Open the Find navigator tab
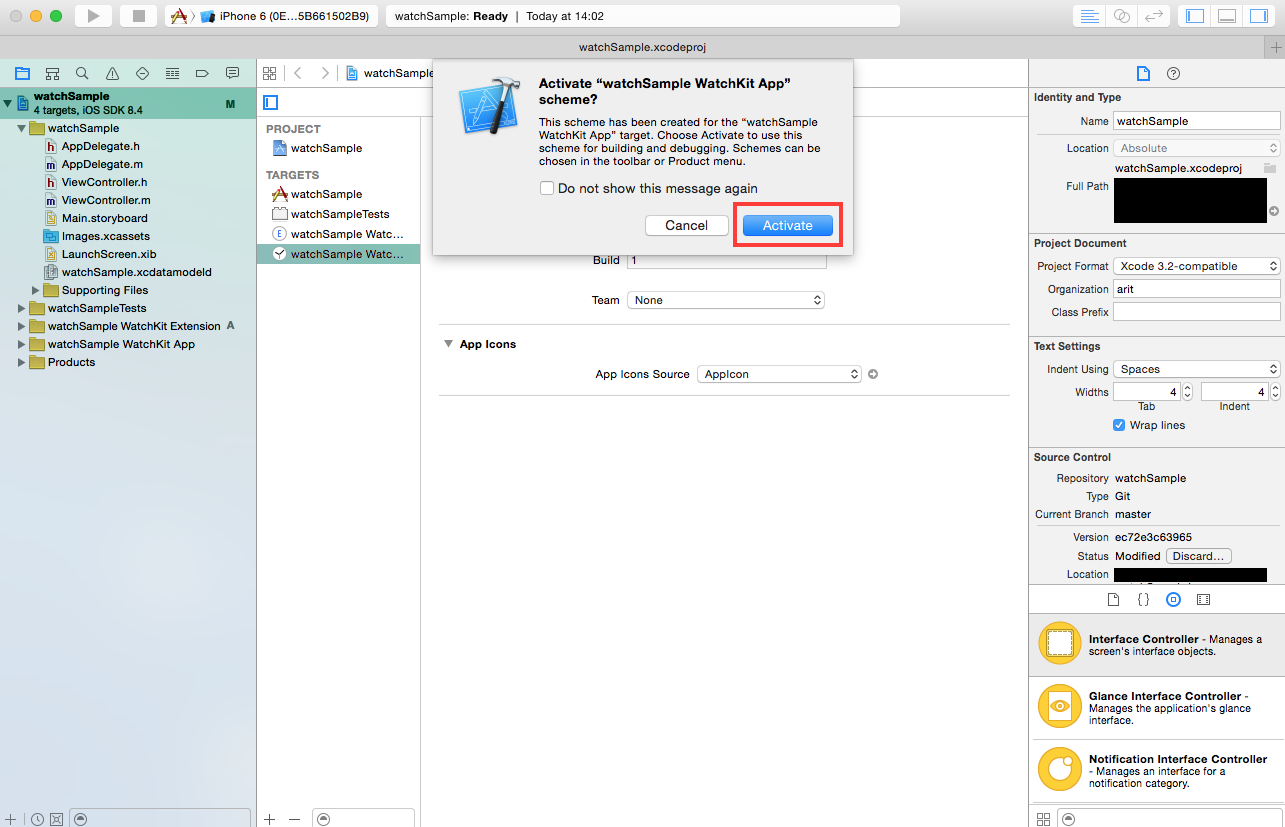Viewport: 1285px width, 827px height. coord(82,73)
